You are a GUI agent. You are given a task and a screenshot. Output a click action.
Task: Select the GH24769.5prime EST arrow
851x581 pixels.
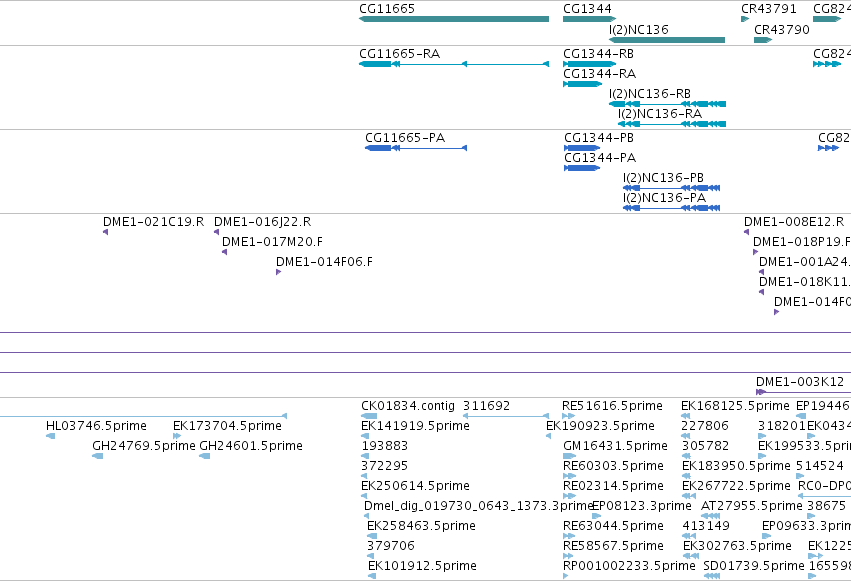(98, 456)
